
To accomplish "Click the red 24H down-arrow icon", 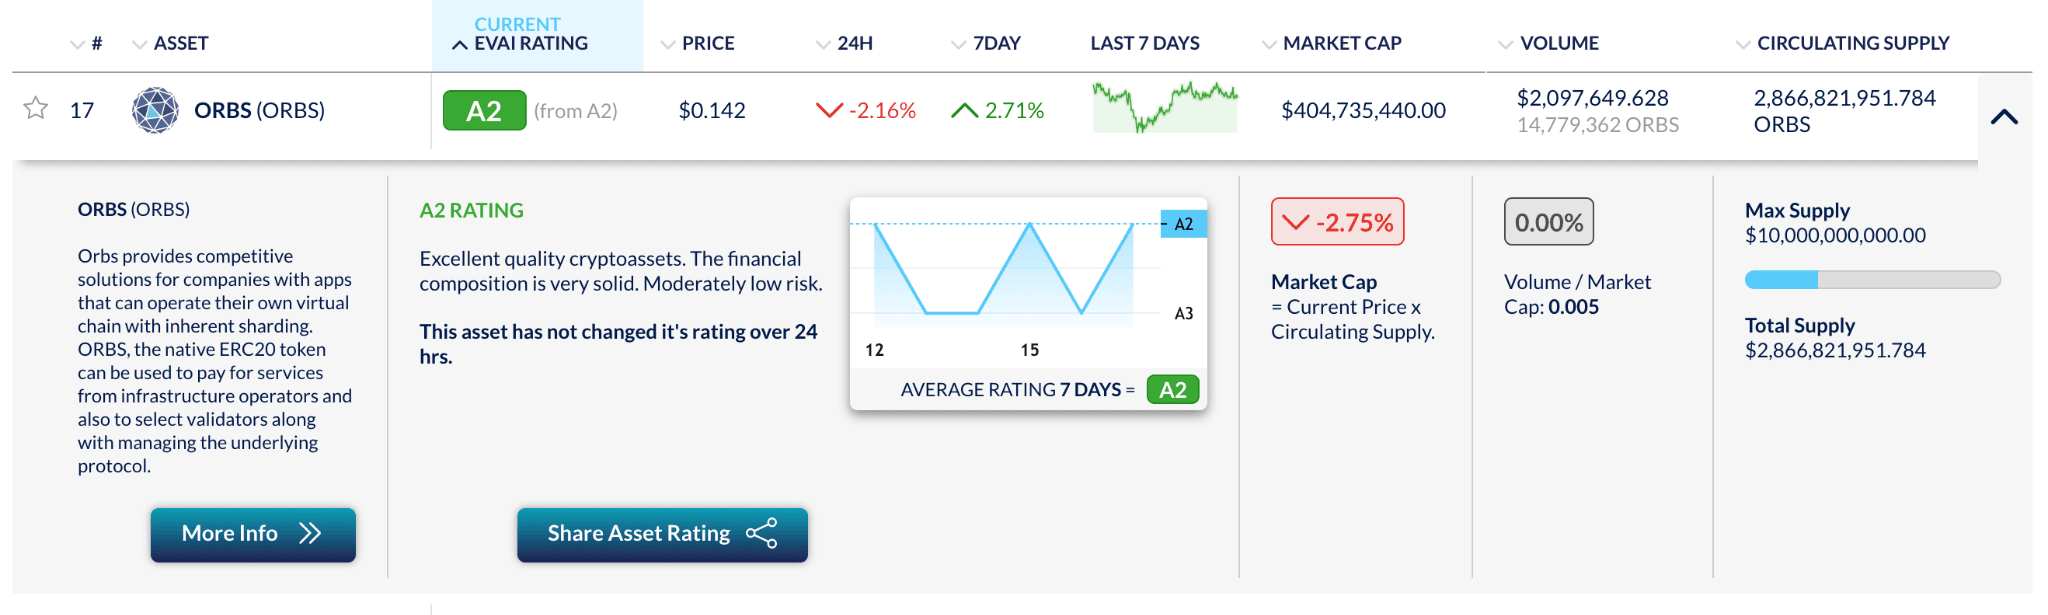I will (829, 110).
